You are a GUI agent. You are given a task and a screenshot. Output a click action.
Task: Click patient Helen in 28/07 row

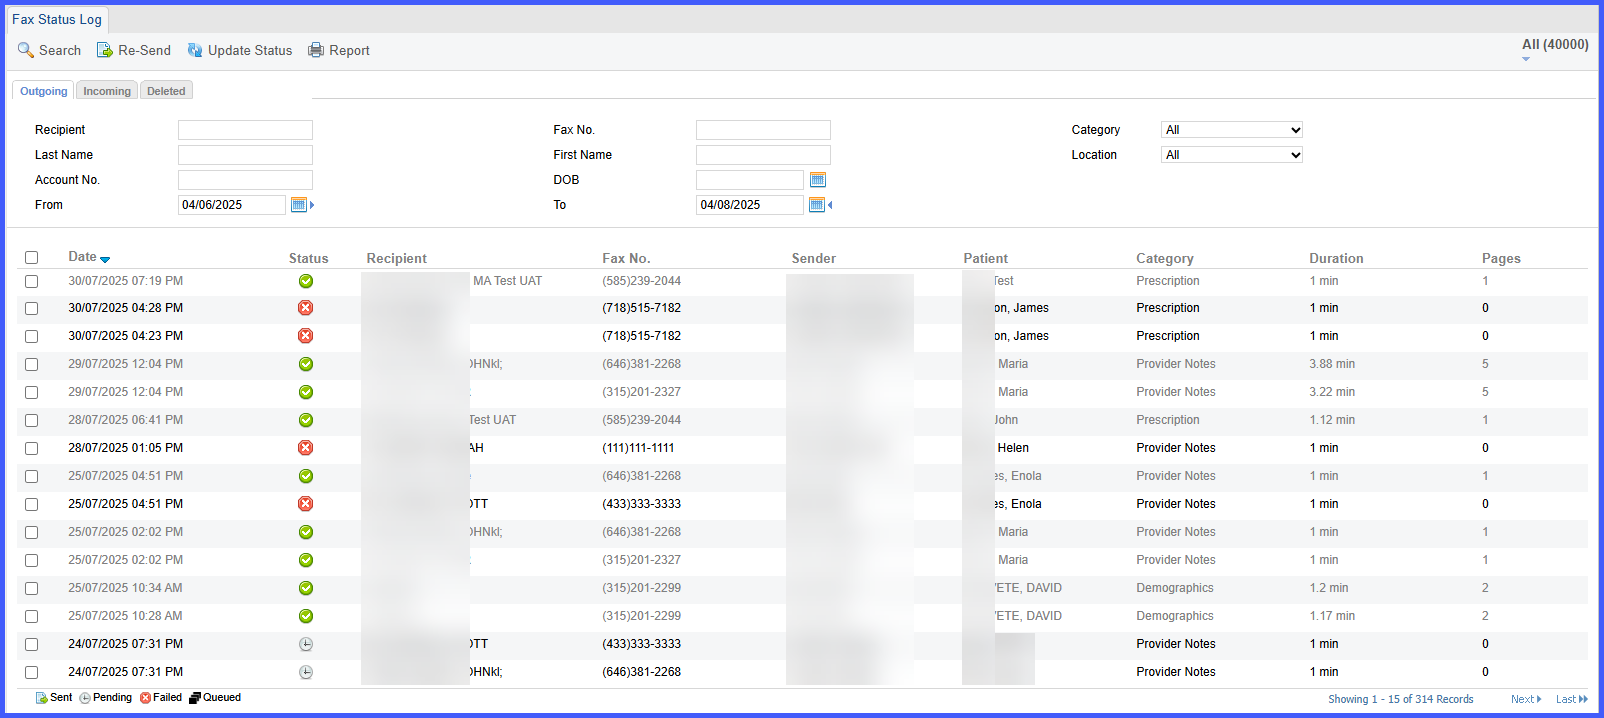(x=1013, y=448)
